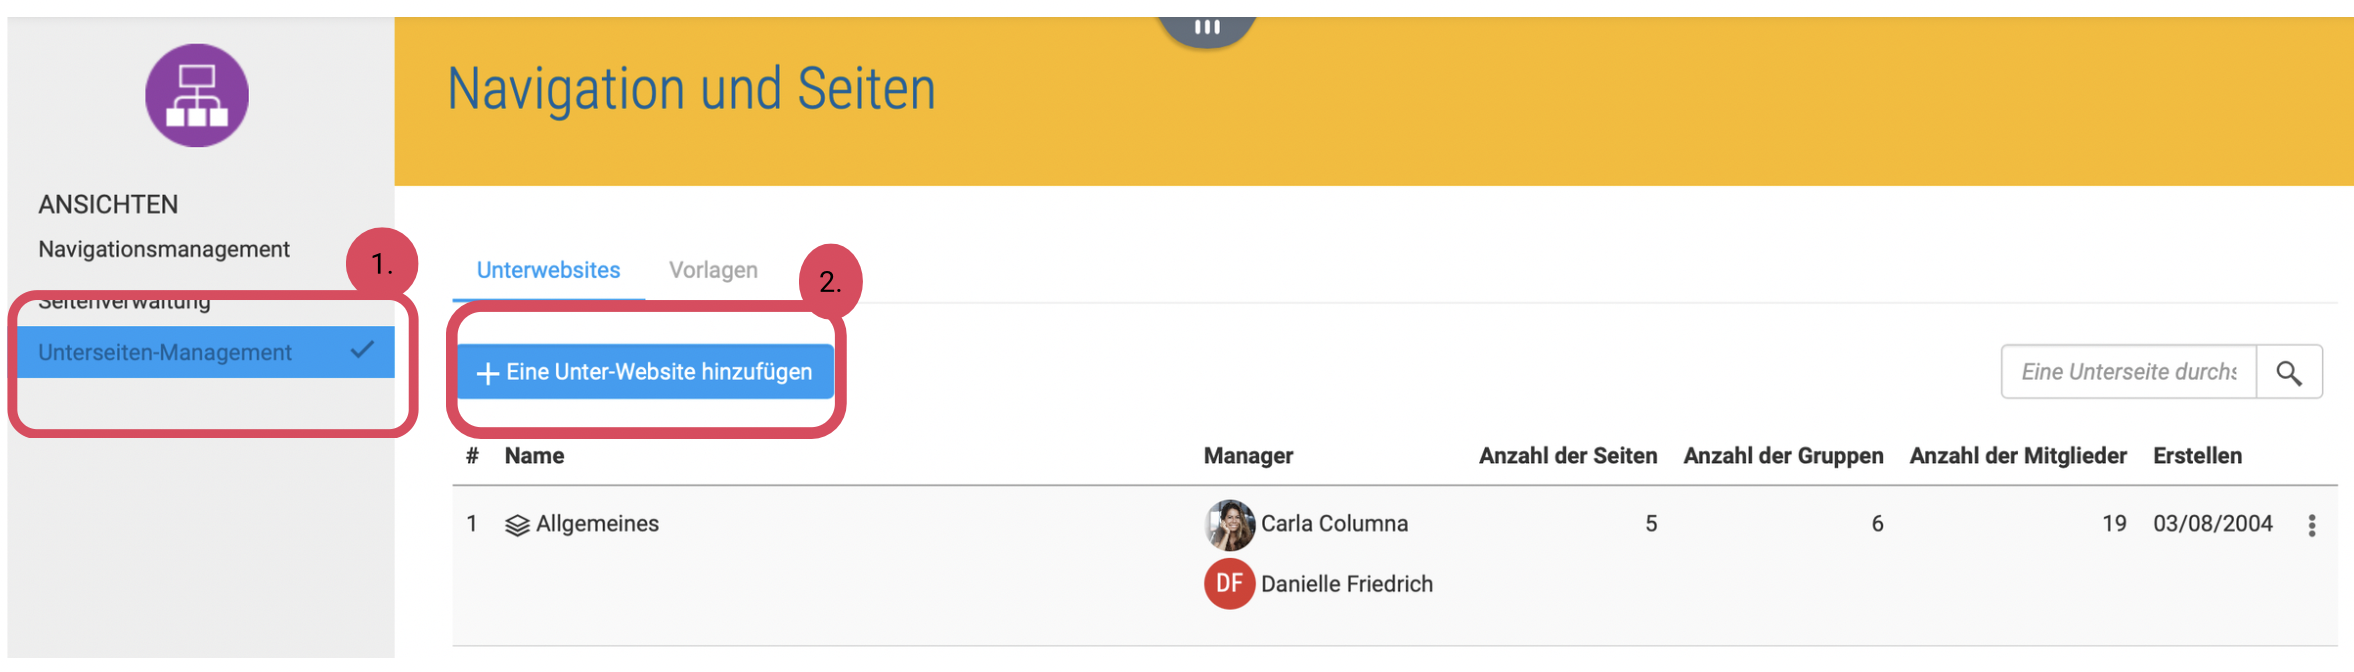Click the checkmark on Unterseiten-Management

[x=363, y=350]
